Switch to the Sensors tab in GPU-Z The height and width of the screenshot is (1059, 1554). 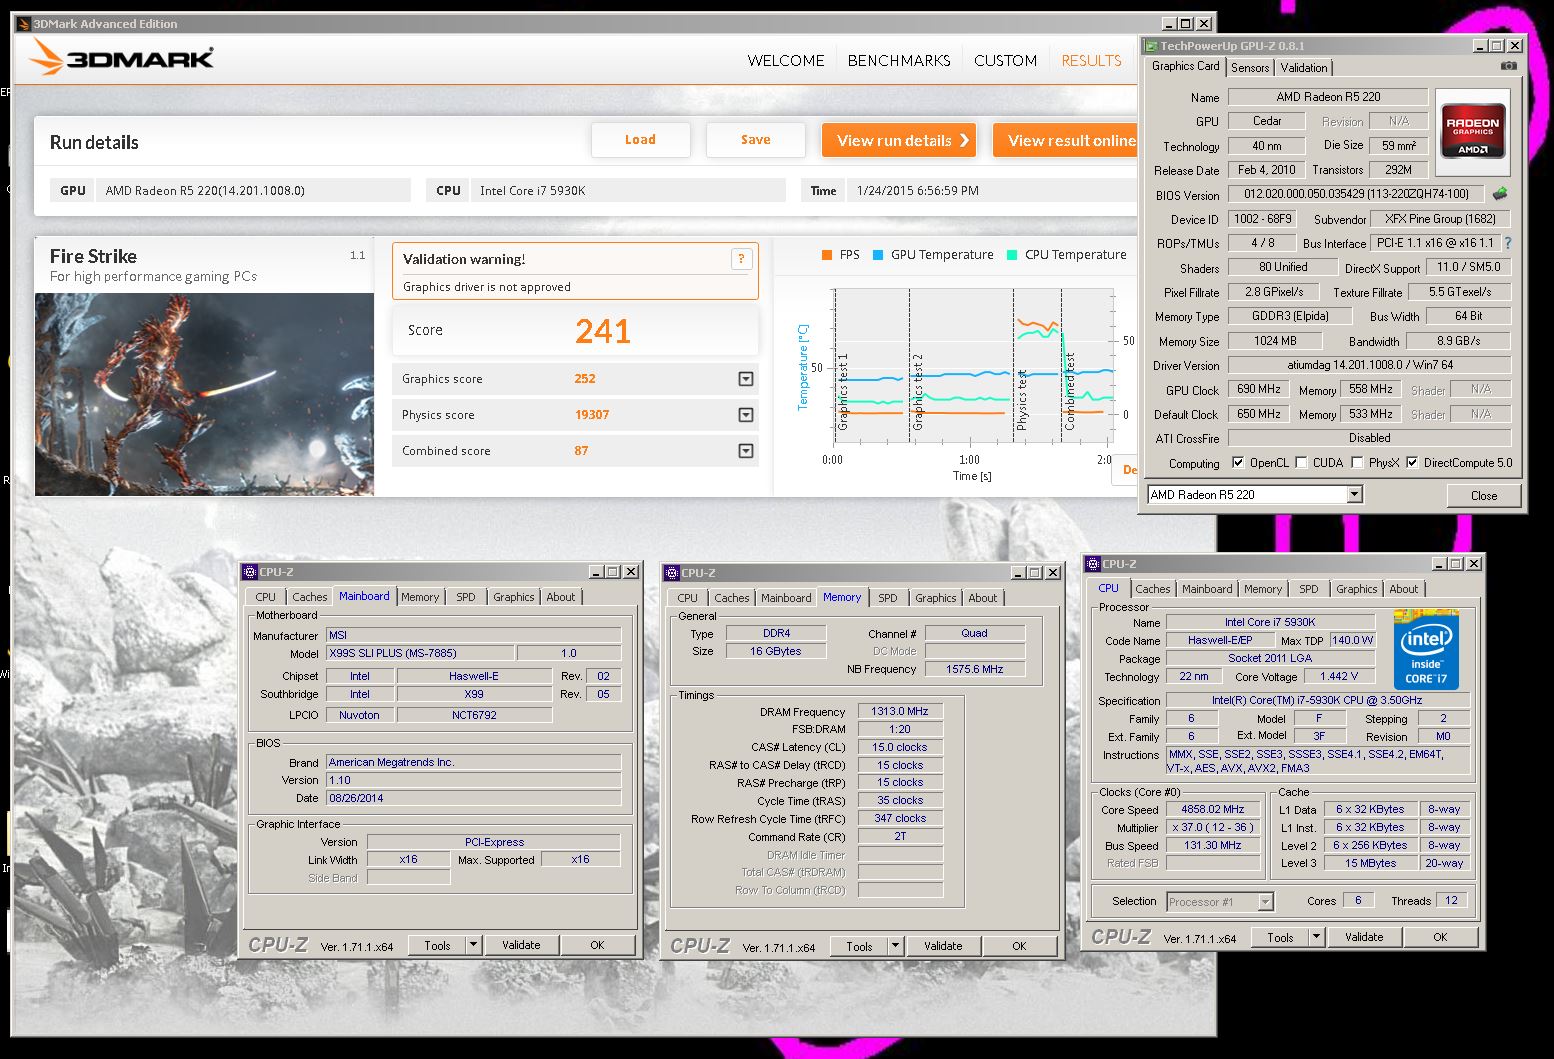point(1250,68)
